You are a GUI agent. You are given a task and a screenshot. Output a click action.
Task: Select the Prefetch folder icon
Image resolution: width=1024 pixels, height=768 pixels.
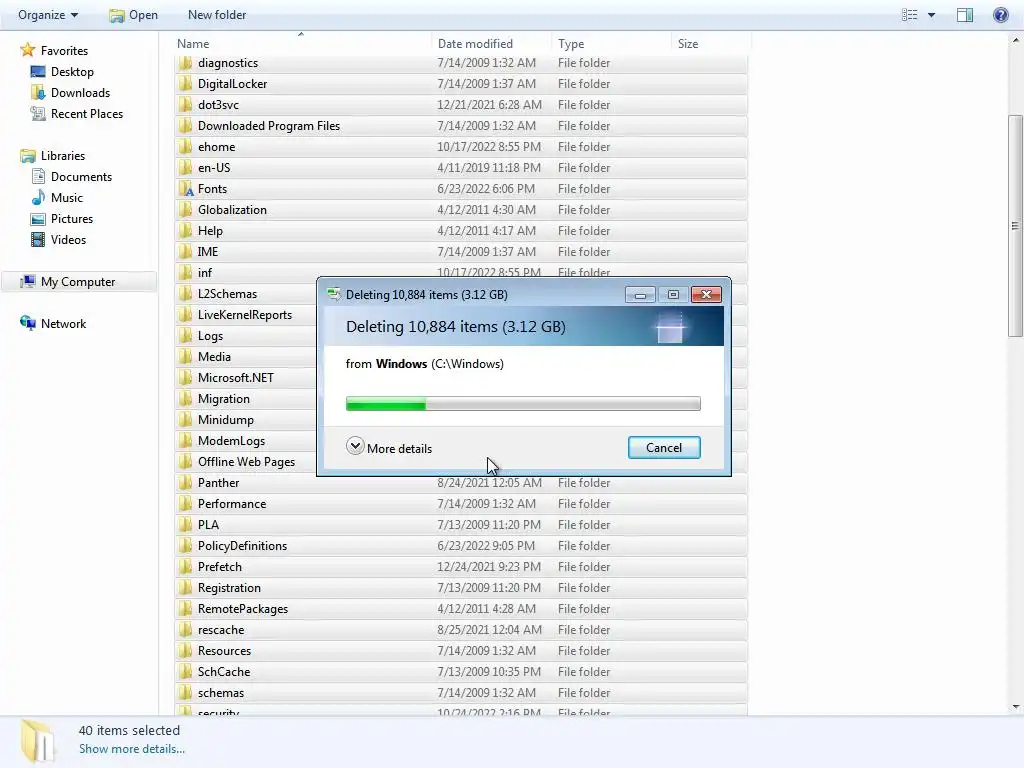click(x=185, y=566)
